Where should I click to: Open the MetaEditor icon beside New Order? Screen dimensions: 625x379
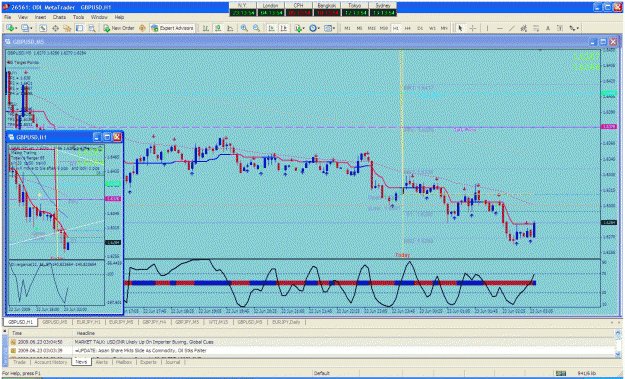coord(142,28)
